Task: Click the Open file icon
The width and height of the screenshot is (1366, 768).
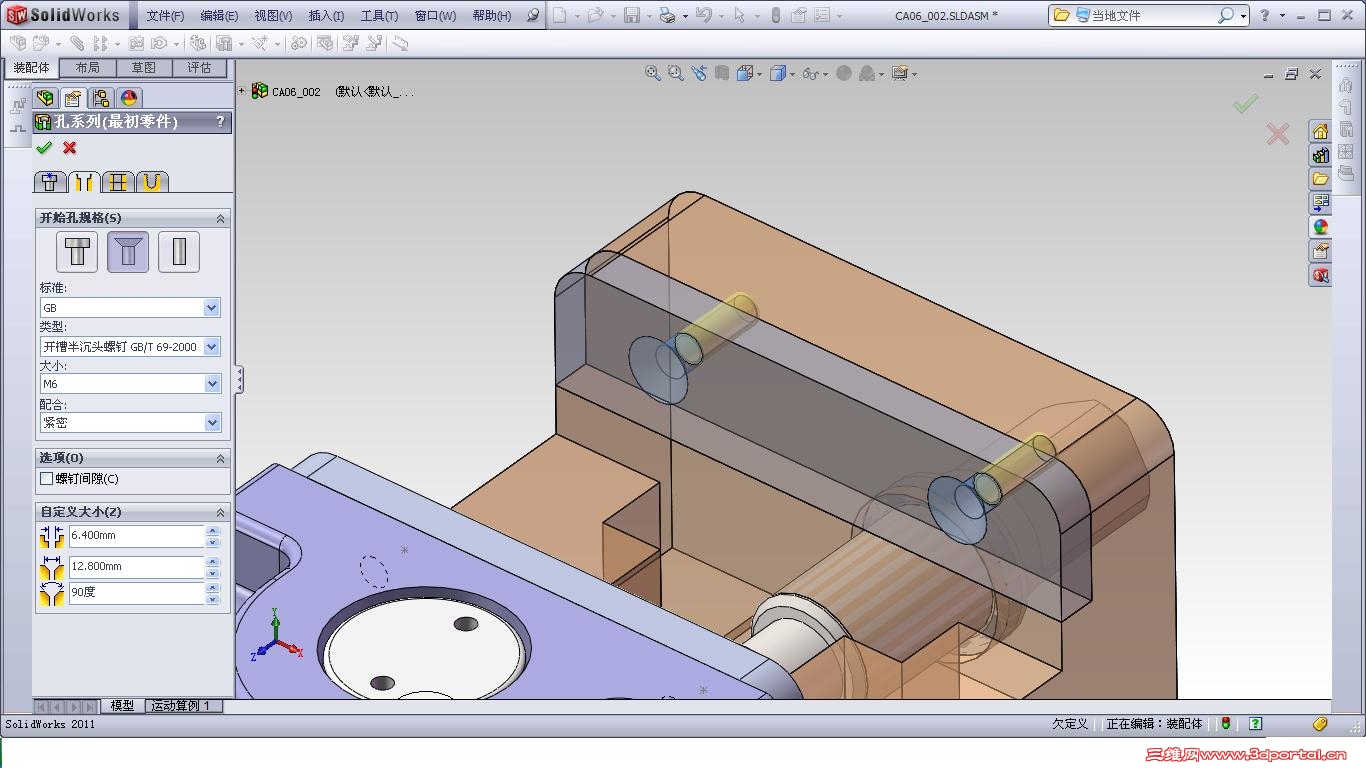Action: point(595,15)
